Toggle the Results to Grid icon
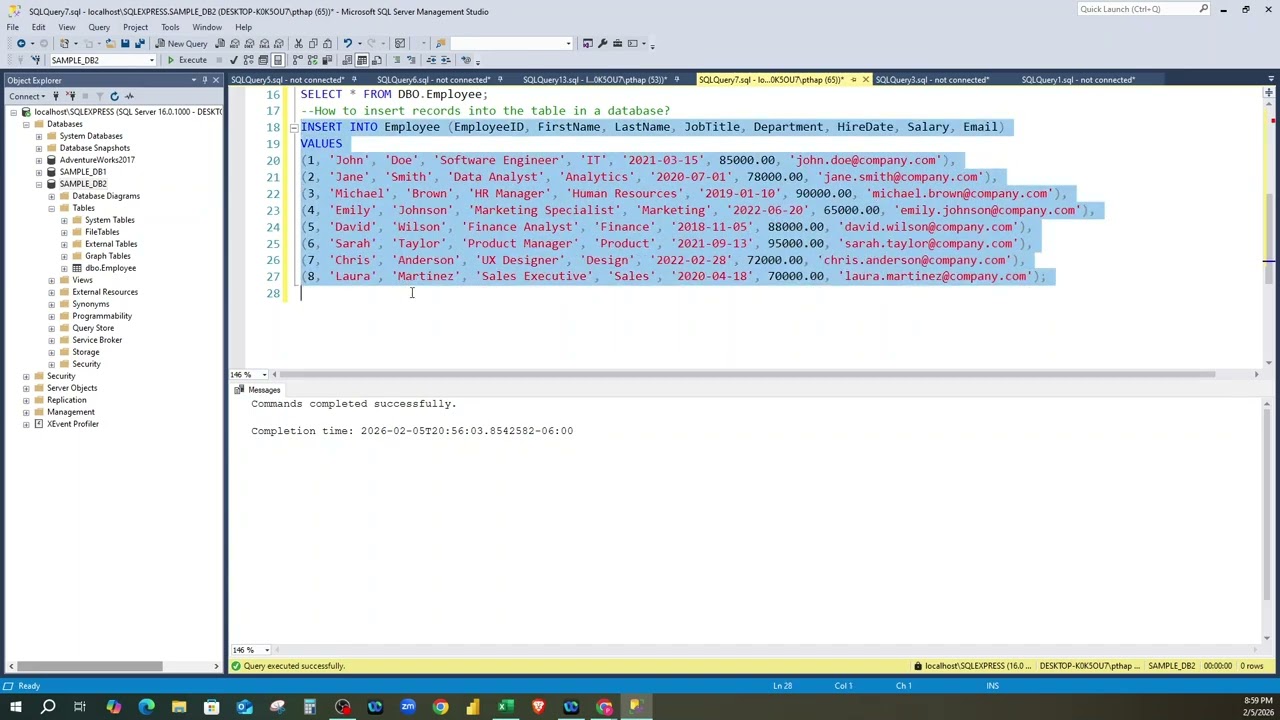The height and width of the screenshot is (720, 1280). [x=362, y=60]
